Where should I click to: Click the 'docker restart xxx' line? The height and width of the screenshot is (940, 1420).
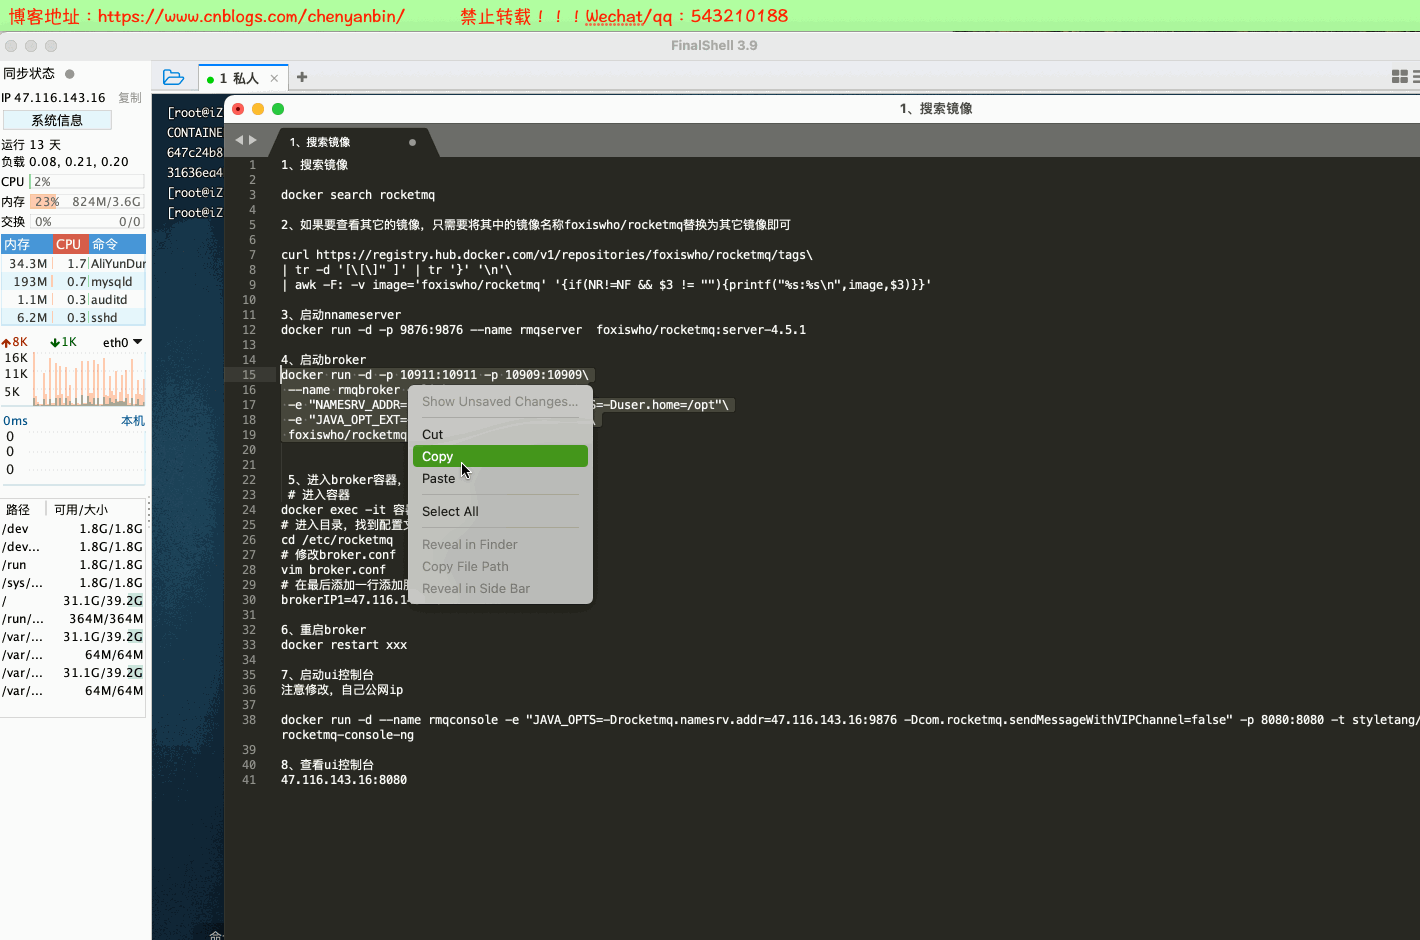pos(344,645)
